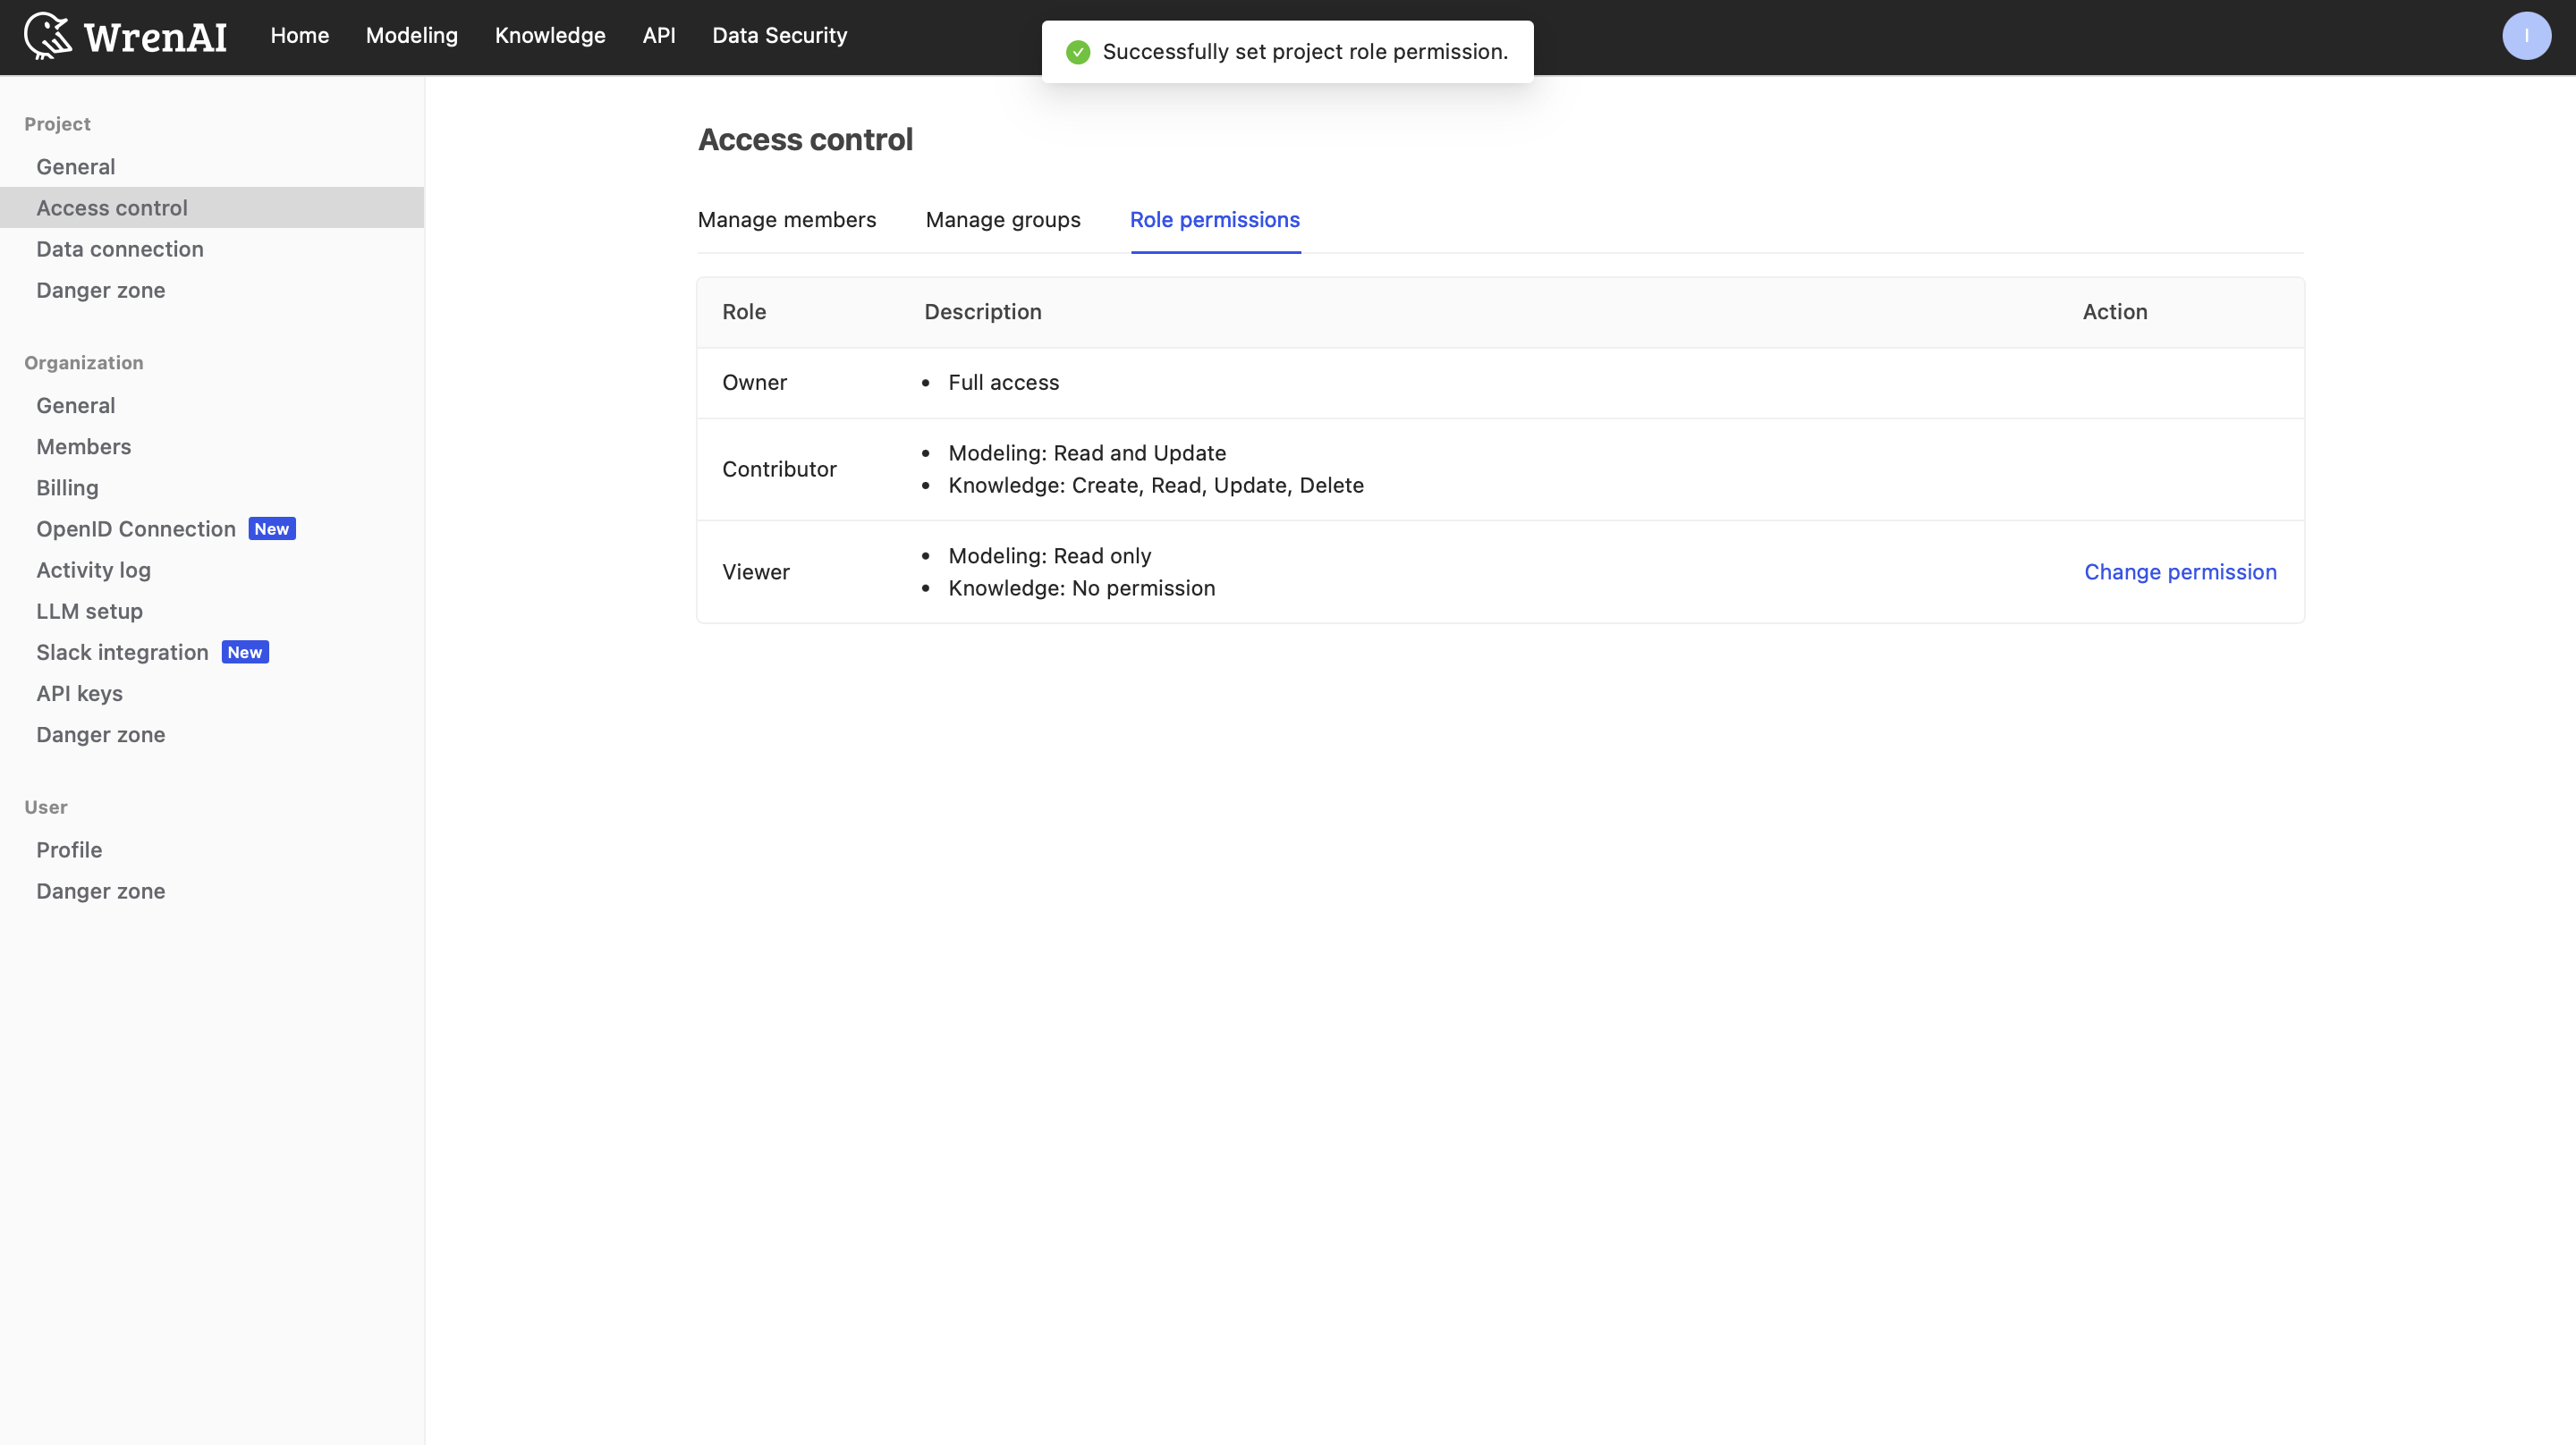Screen dimensions: 2576x1445
Task: Go to Modeling in top navigation
Action: pos(411,36)
